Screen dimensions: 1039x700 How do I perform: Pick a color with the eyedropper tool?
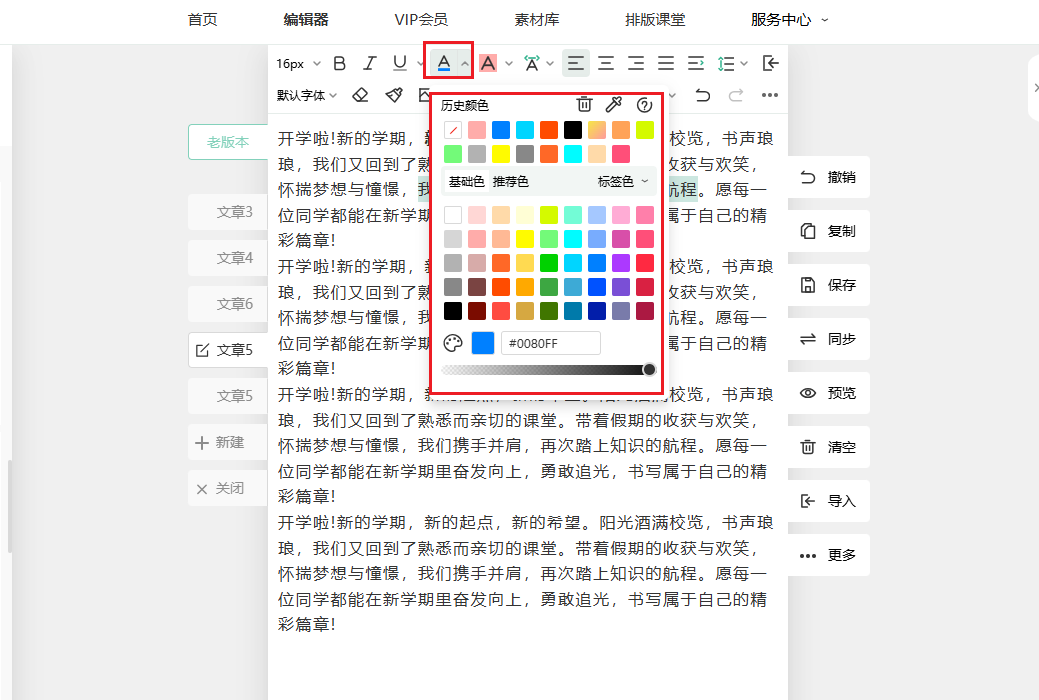click(614, 105)
